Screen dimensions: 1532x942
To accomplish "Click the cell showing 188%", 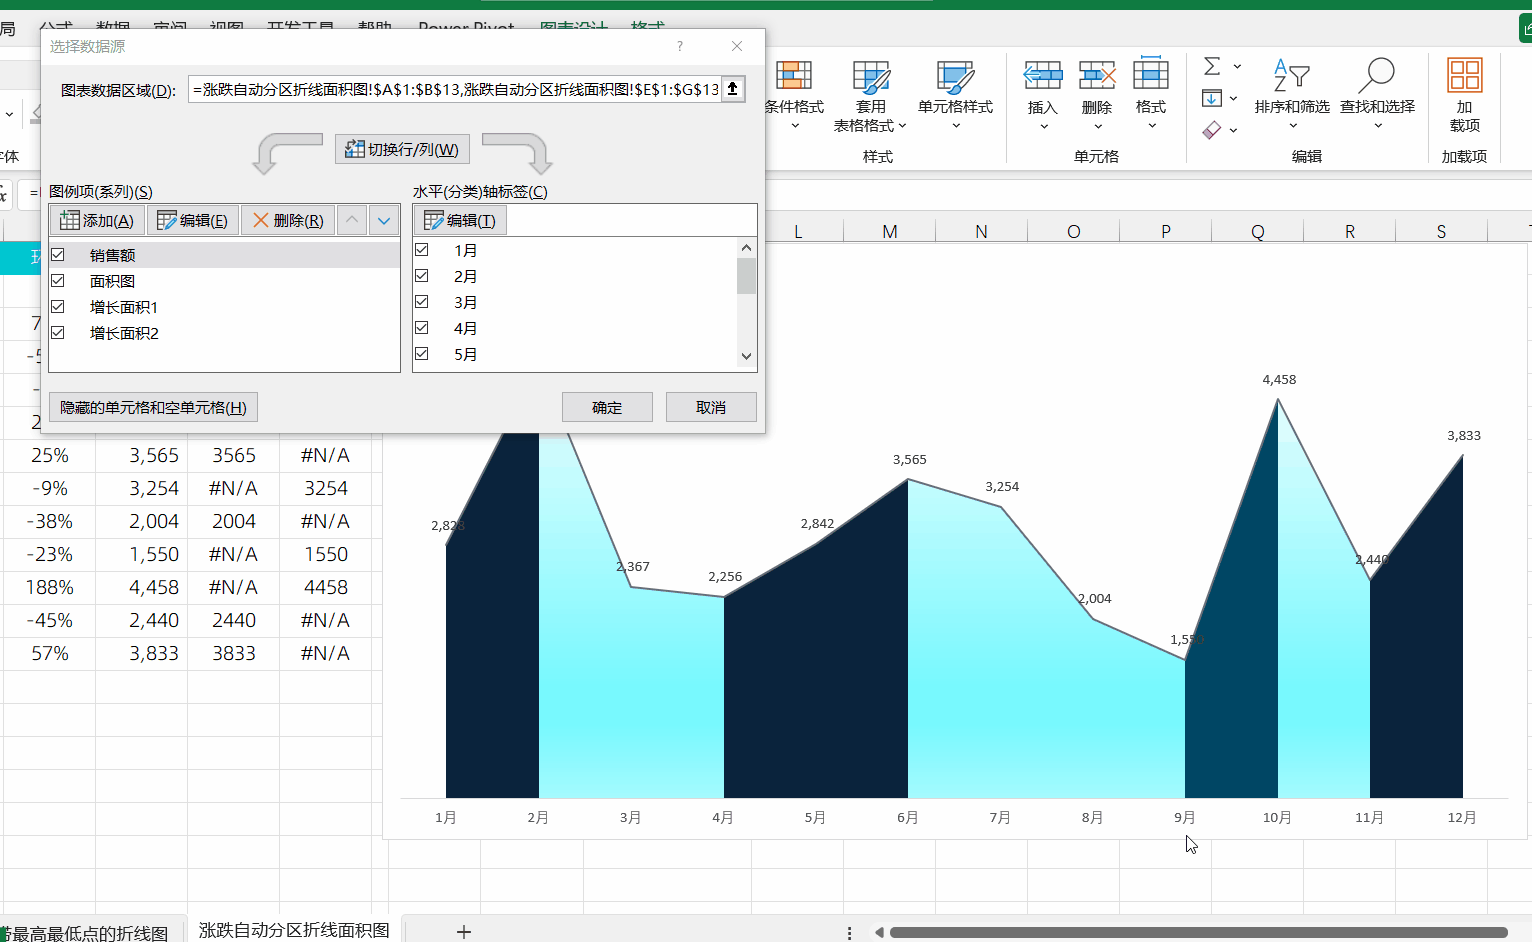I will (x=49, y=587).
